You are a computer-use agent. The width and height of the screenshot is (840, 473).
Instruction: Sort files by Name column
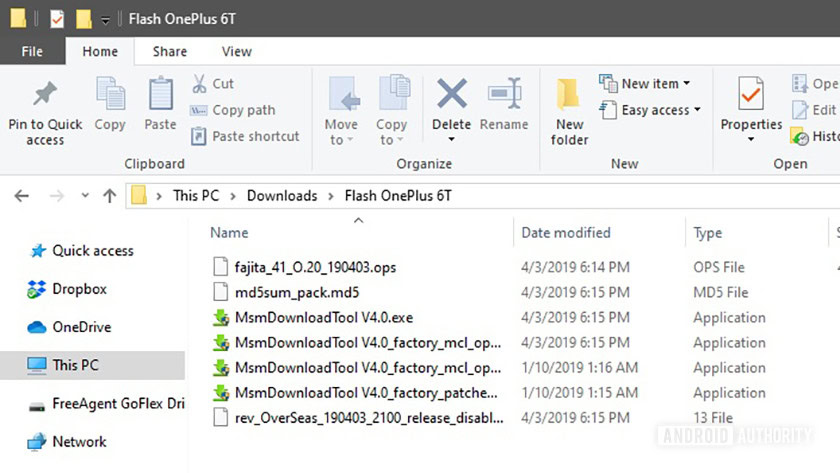point(229,232)
